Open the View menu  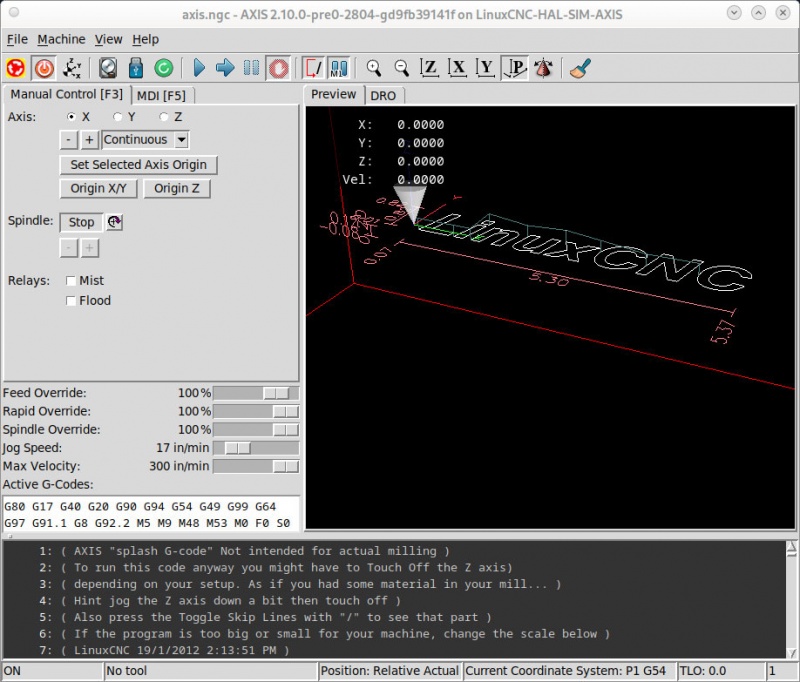click(108, 39)
